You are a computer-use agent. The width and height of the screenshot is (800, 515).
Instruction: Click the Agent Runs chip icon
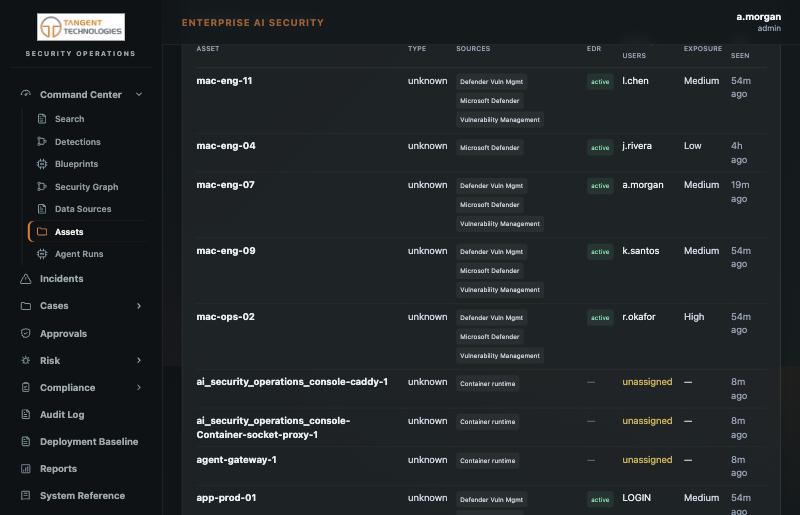42,254
